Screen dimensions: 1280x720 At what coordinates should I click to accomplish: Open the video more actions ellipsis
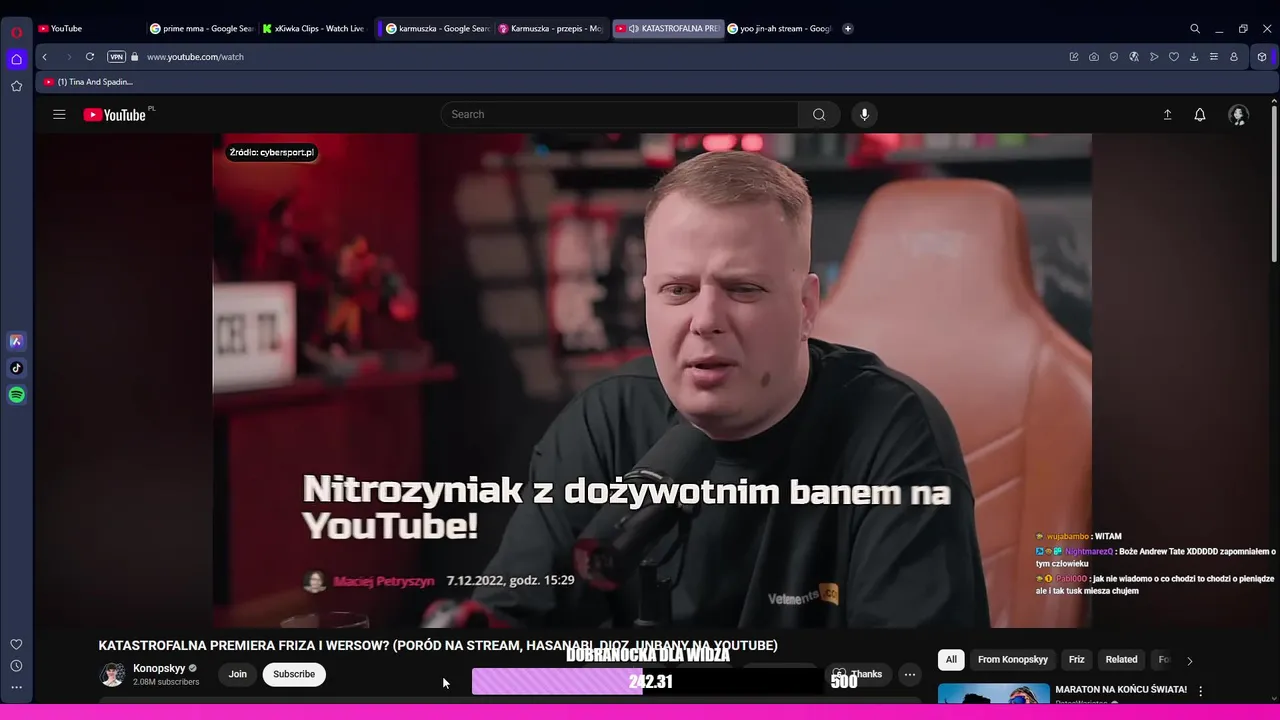pyautogui.click(x=910, y=674)
